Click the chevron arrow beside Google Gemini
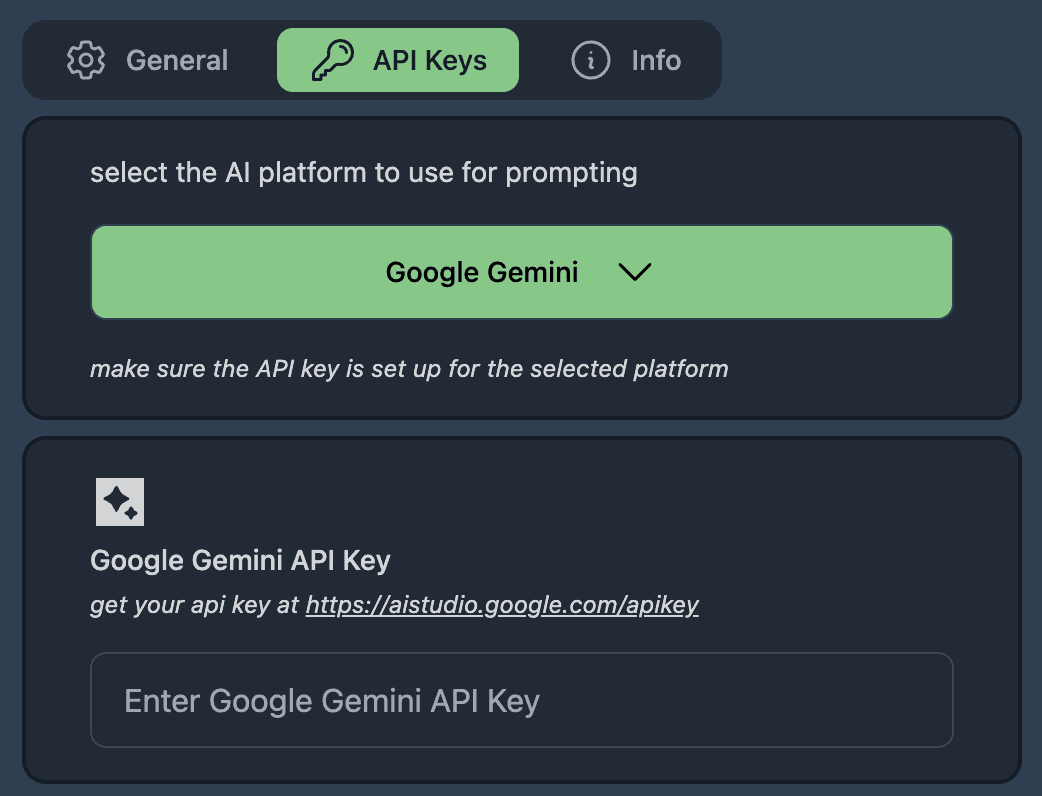 click(x=635, y=272)
